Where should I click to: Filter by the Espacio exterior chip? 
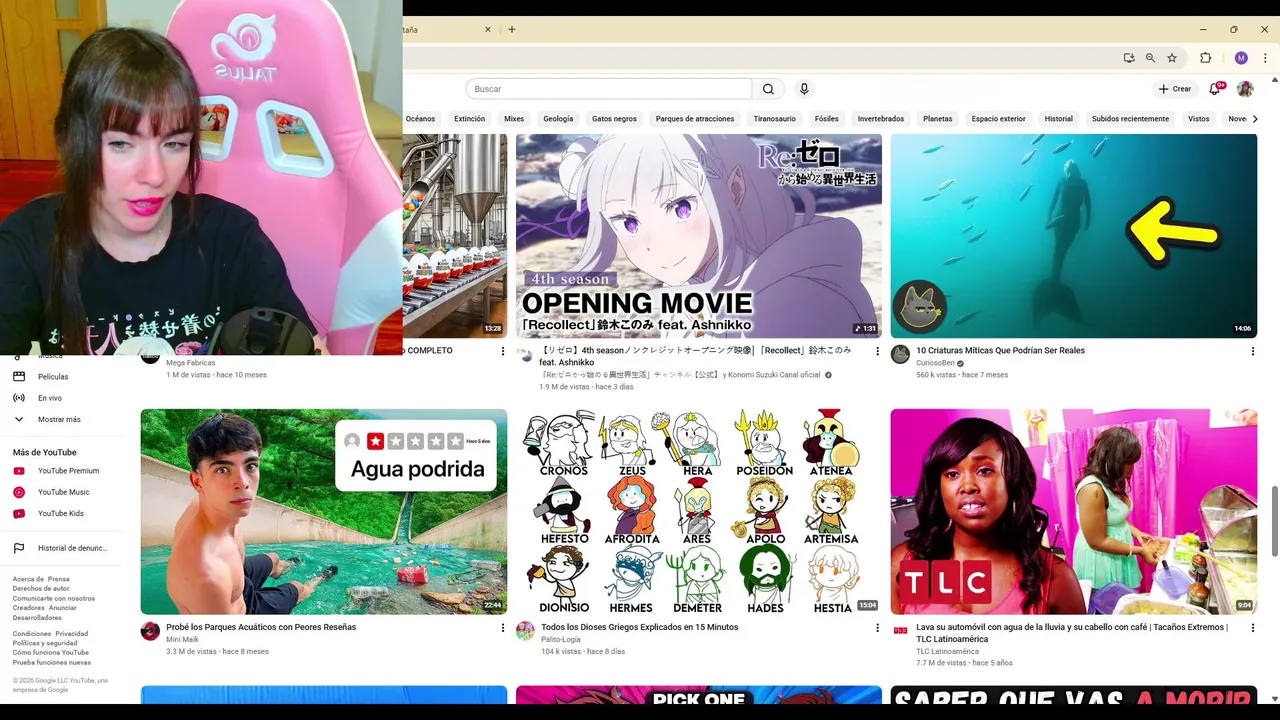click(x=999, y=119)
